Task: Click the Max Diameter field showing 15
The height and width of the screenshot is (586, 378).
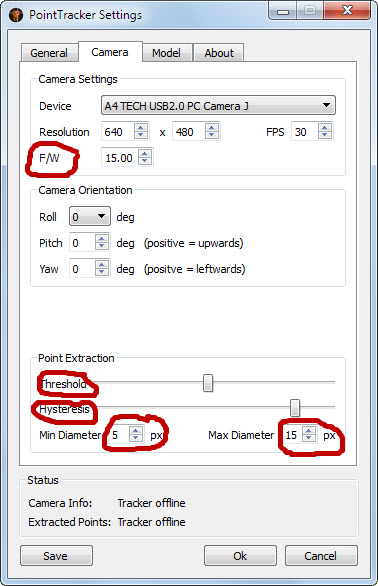Action: tap(292, 435)
